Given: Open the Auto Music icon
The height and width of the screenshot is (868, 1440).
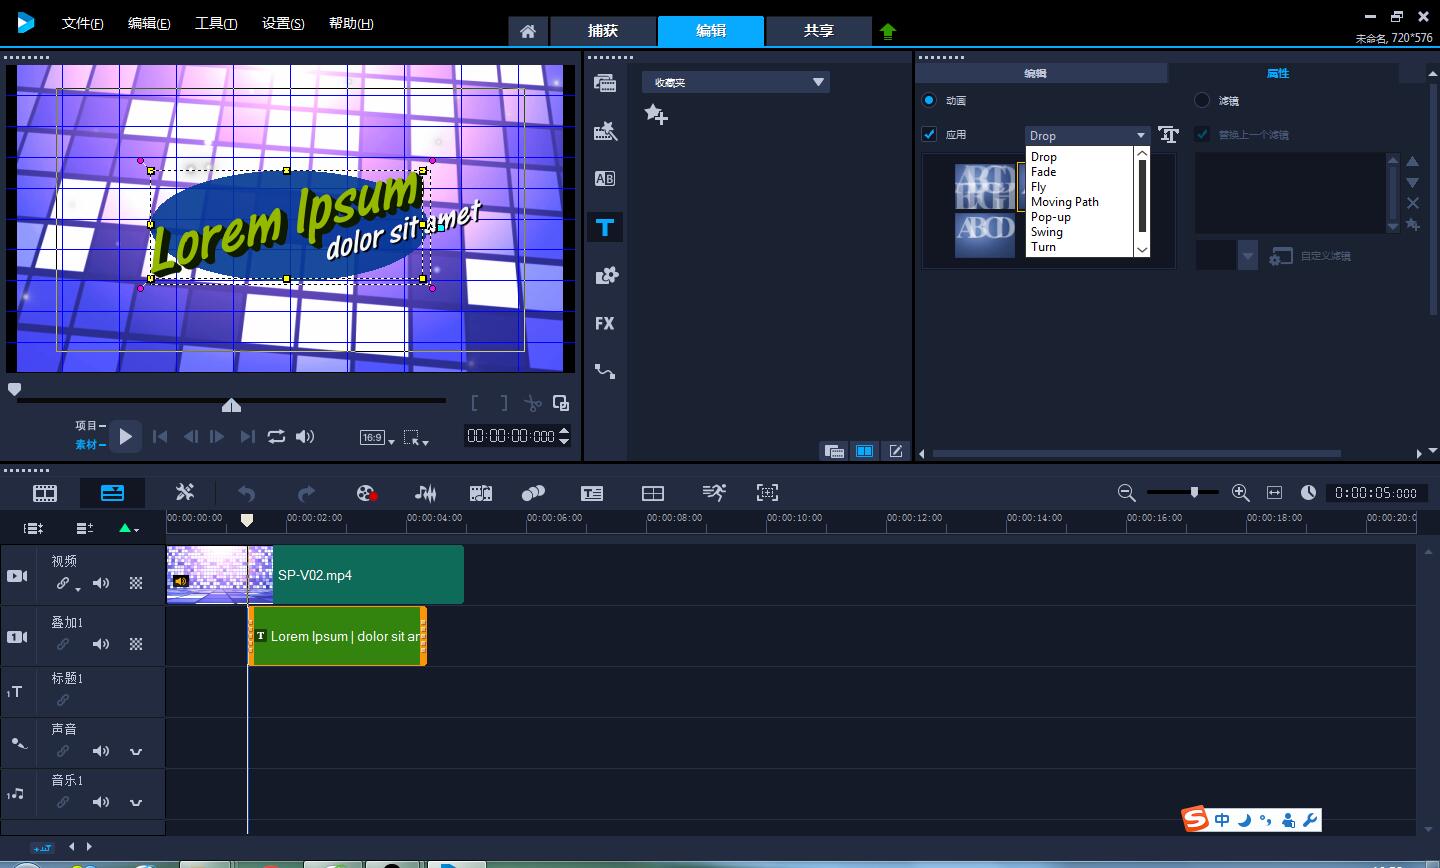Looking at the screenshot, I should pyautogui.click(x=480, y=493).
